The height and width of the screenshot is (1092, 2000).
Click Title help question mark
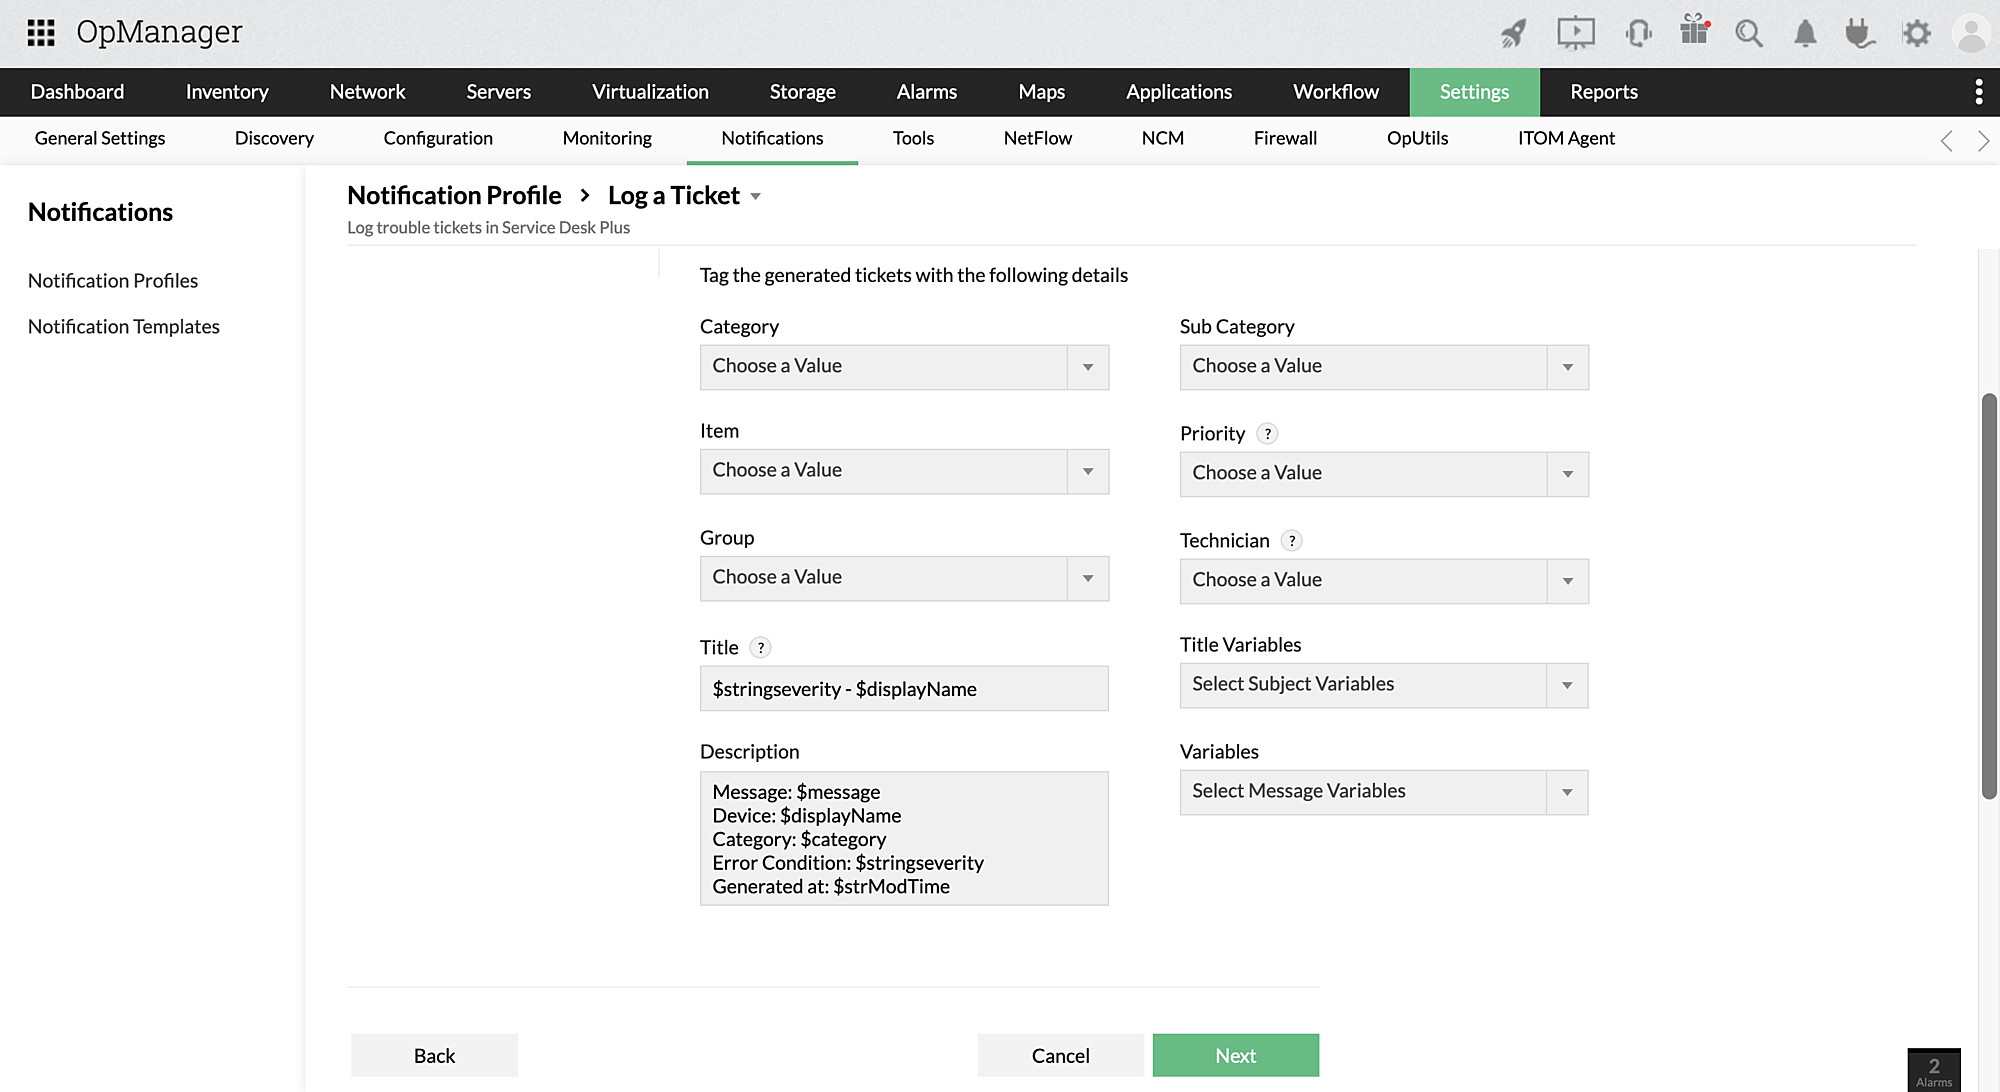pyautogui.click(x=760, y=648)
